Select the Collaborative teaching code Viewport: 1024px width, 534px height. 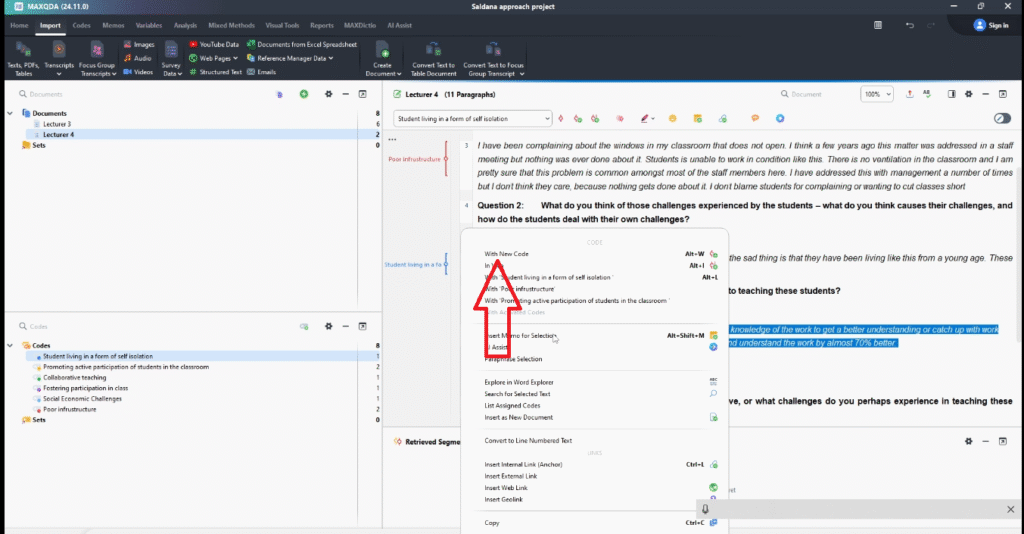pos(76,377)
